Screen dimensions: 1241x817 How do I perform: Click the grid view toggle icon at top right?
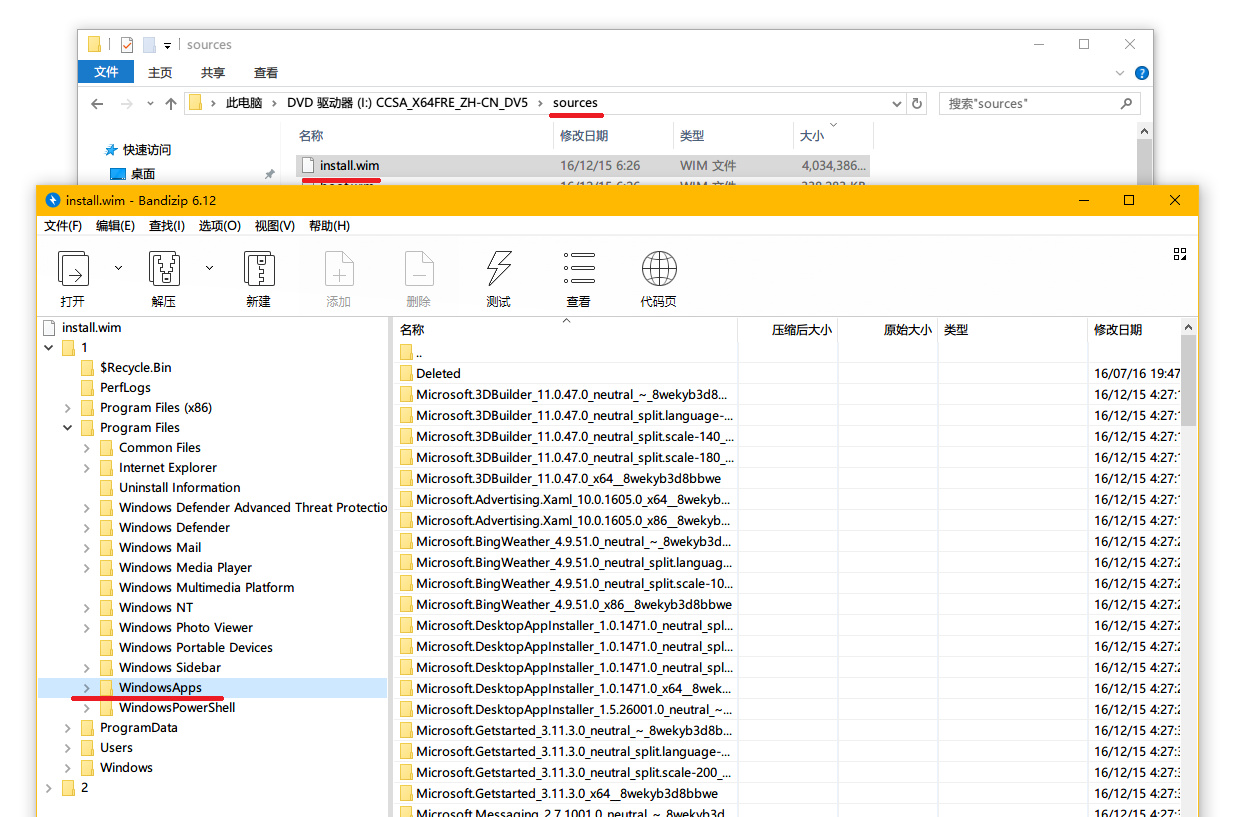tap(1180, 255)
